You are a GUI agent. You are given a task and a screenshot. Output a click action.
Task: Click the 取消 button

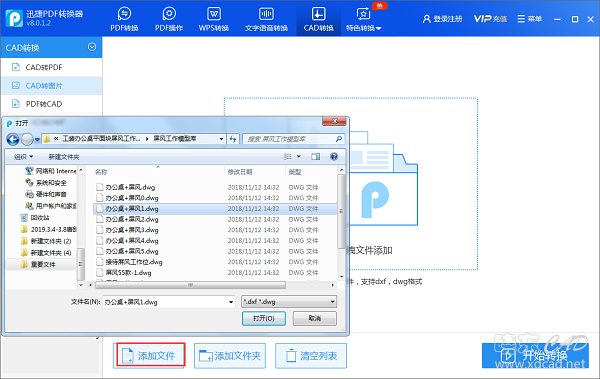click(315, 318)
